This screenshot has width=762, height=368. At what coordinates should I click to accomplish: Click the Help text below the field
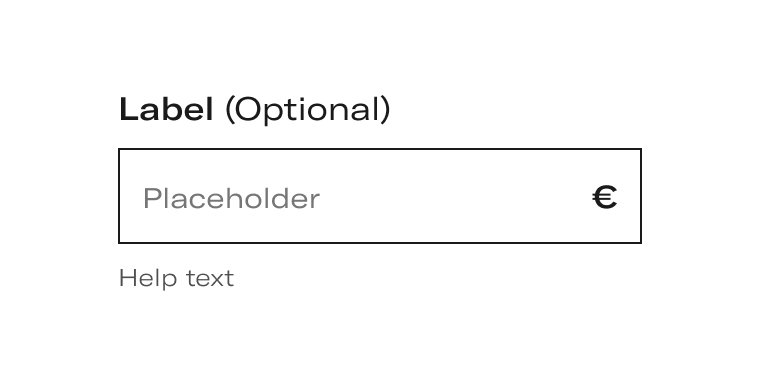(x=176, y=278)
